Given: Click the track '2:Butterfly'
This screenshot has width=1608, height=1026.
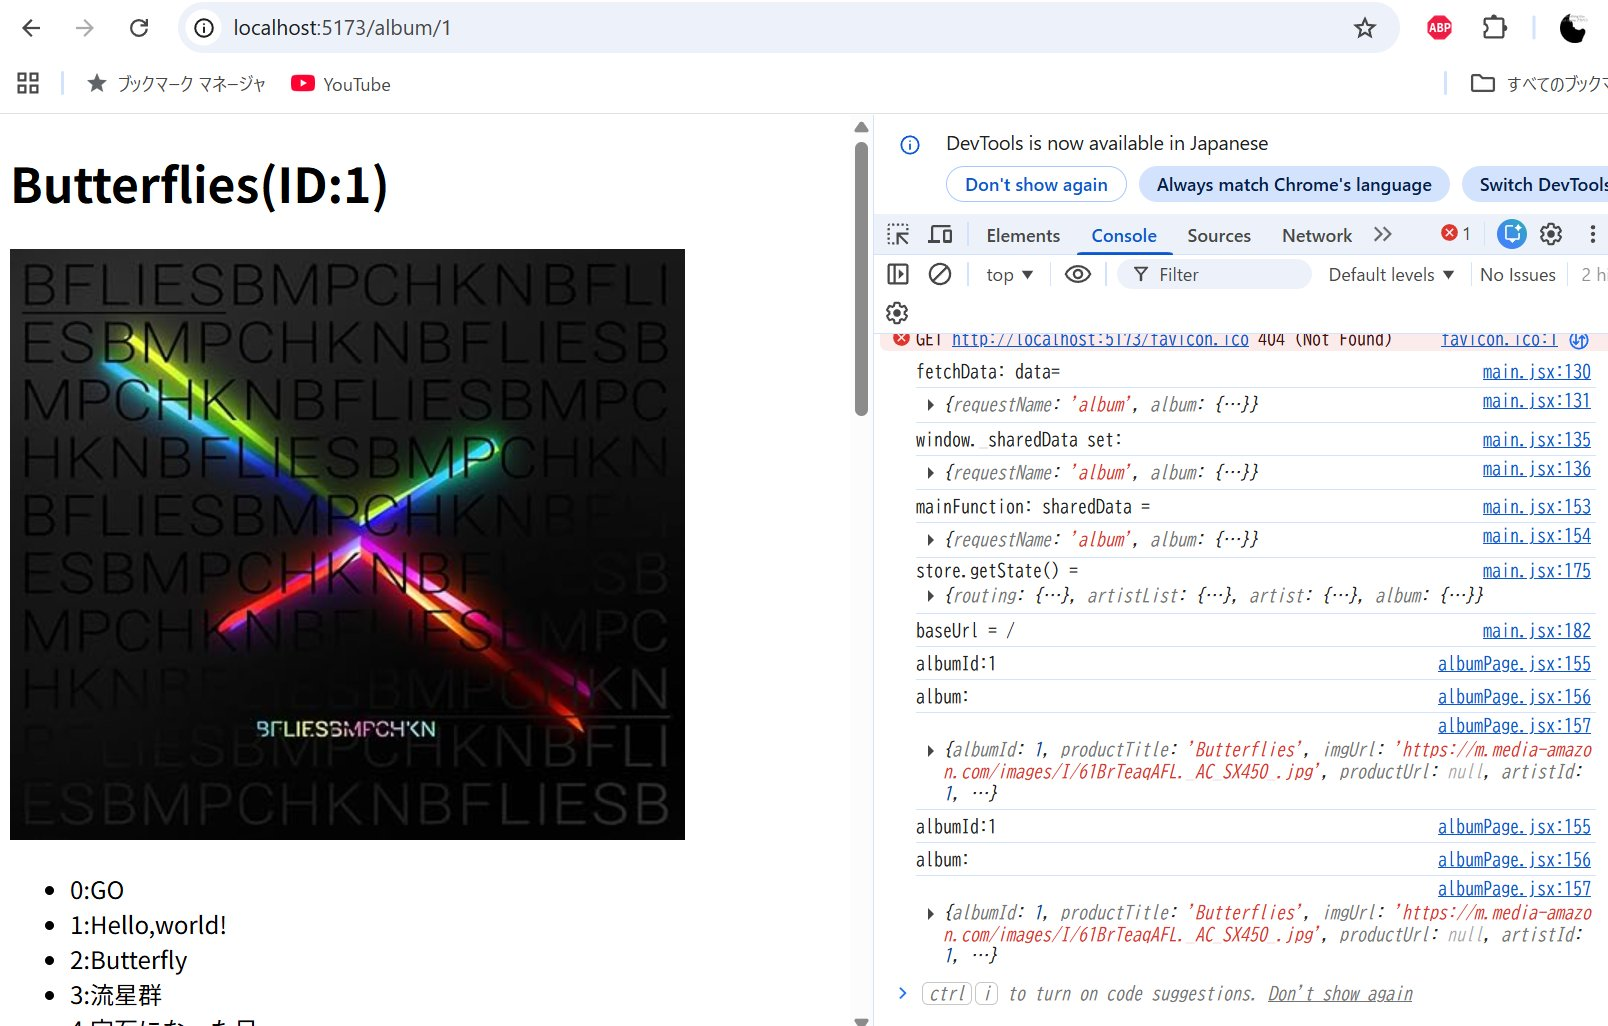Looking at the screenshot, I should [128, 960].
